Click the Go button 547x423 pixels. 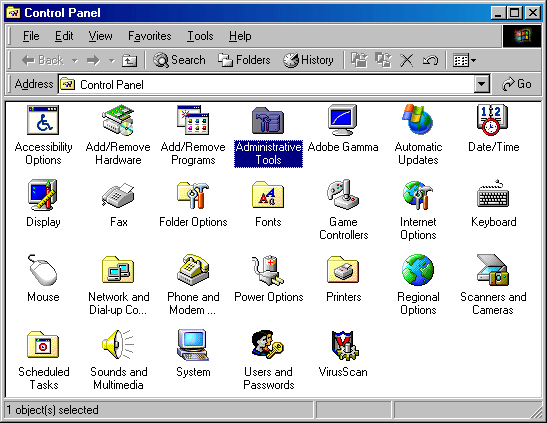[x=516, y=84]
